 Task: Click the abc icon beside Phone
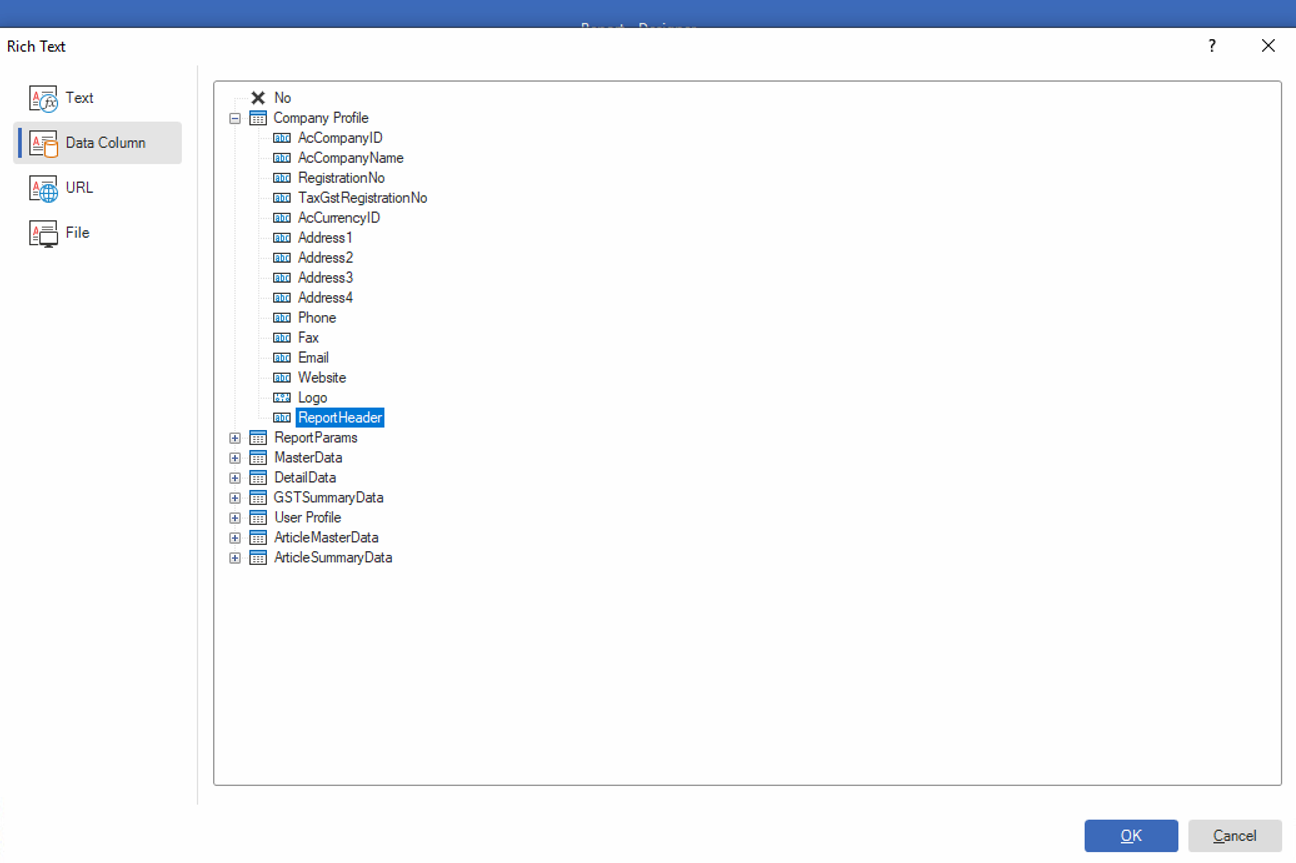click(x=281, y=317)
